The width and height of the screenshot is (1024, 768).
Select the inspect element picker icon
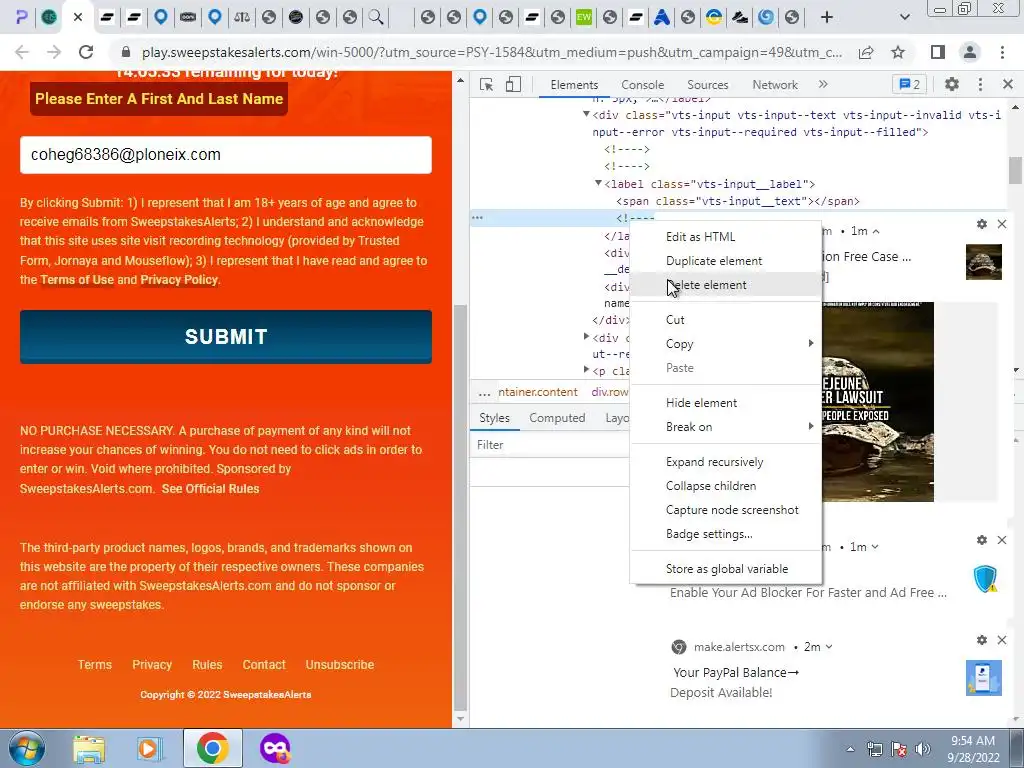(x=486, y=85)
